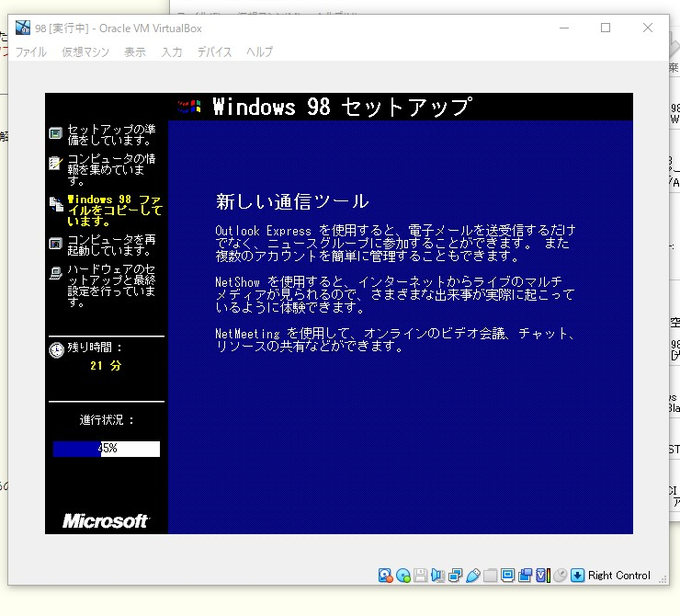Screen dimensions: 680x616
Task: Click the コンピュータの情報を集めています step text
Action: (x=111, y=169)
